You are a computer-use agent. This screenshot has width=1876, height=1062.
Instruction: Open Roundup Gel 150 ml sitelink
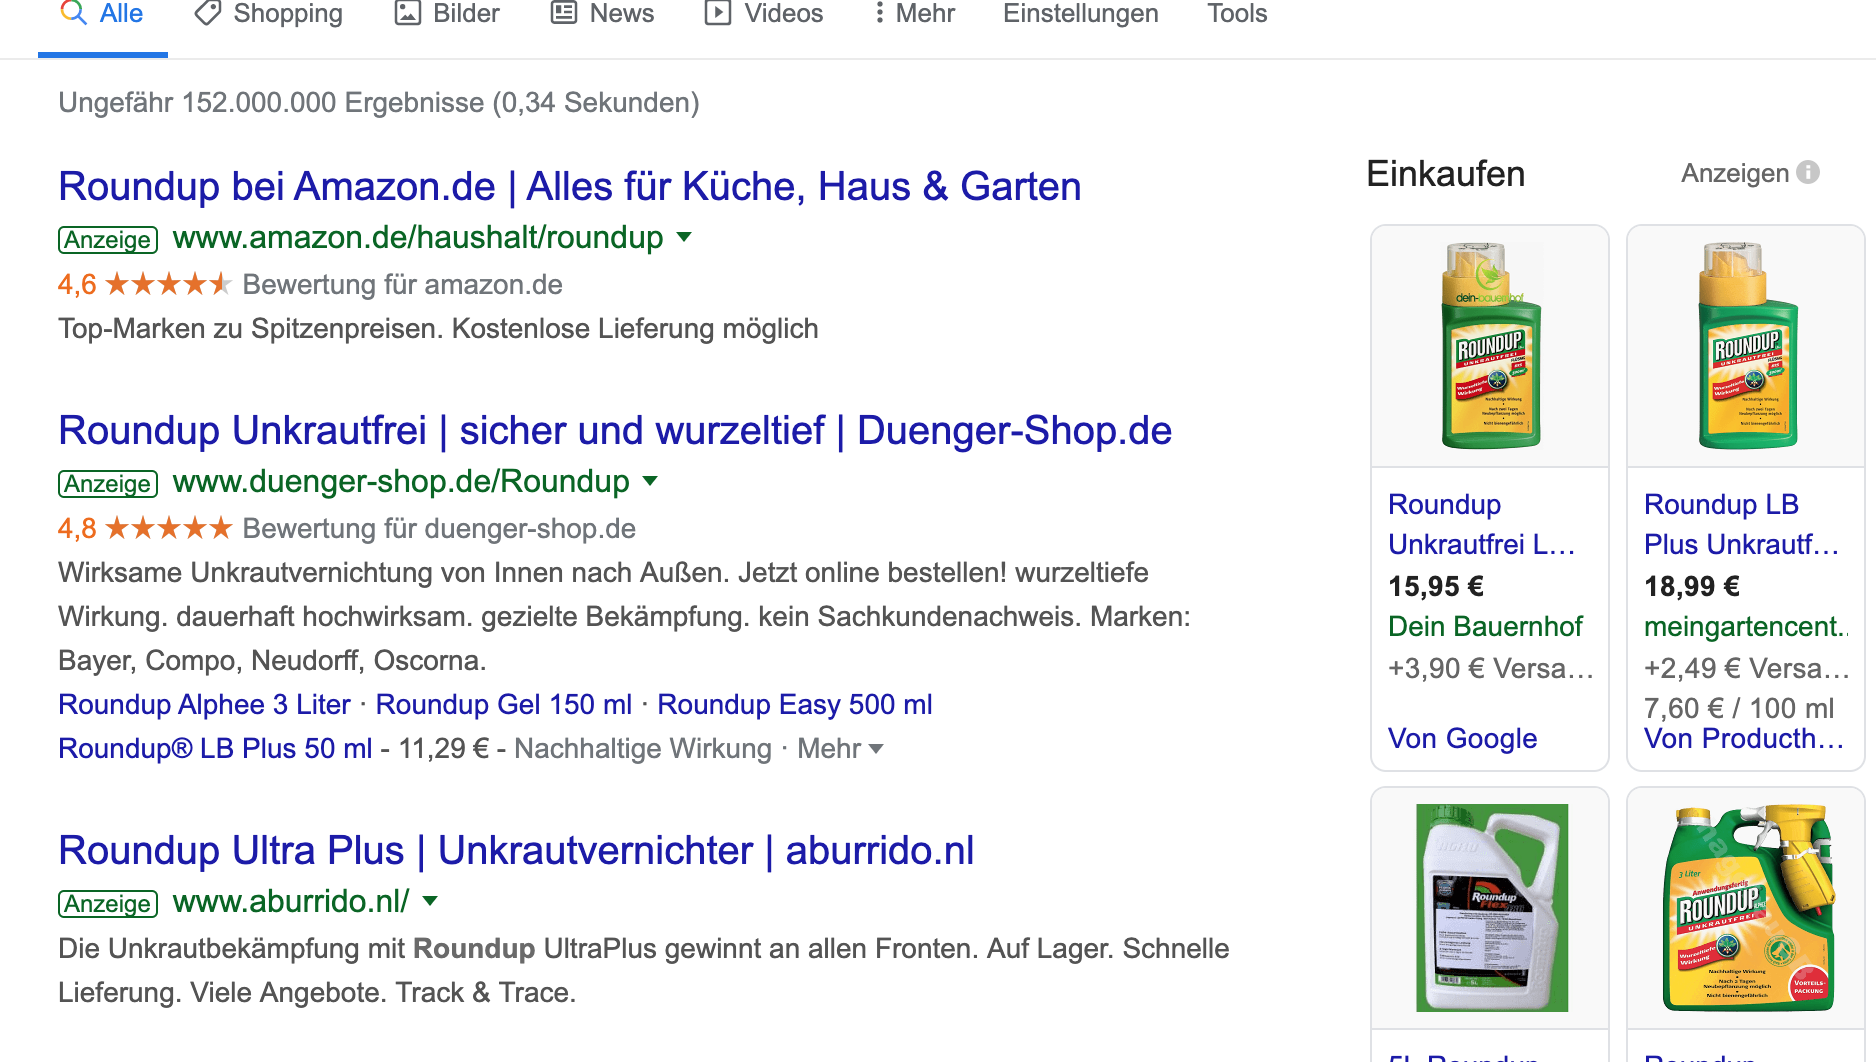(x=504, y=705)
